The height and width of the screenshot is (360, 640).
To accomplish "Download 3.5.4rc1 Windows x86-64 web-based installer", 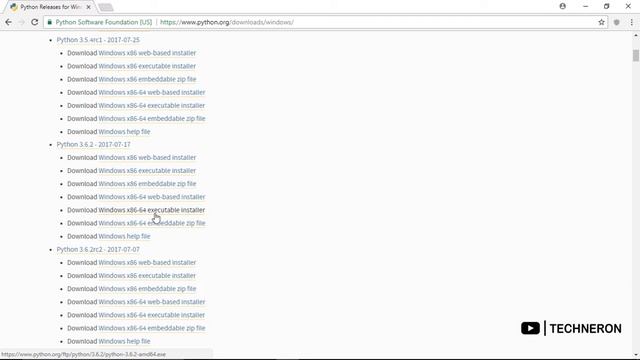I will click(x=152, y=92).
